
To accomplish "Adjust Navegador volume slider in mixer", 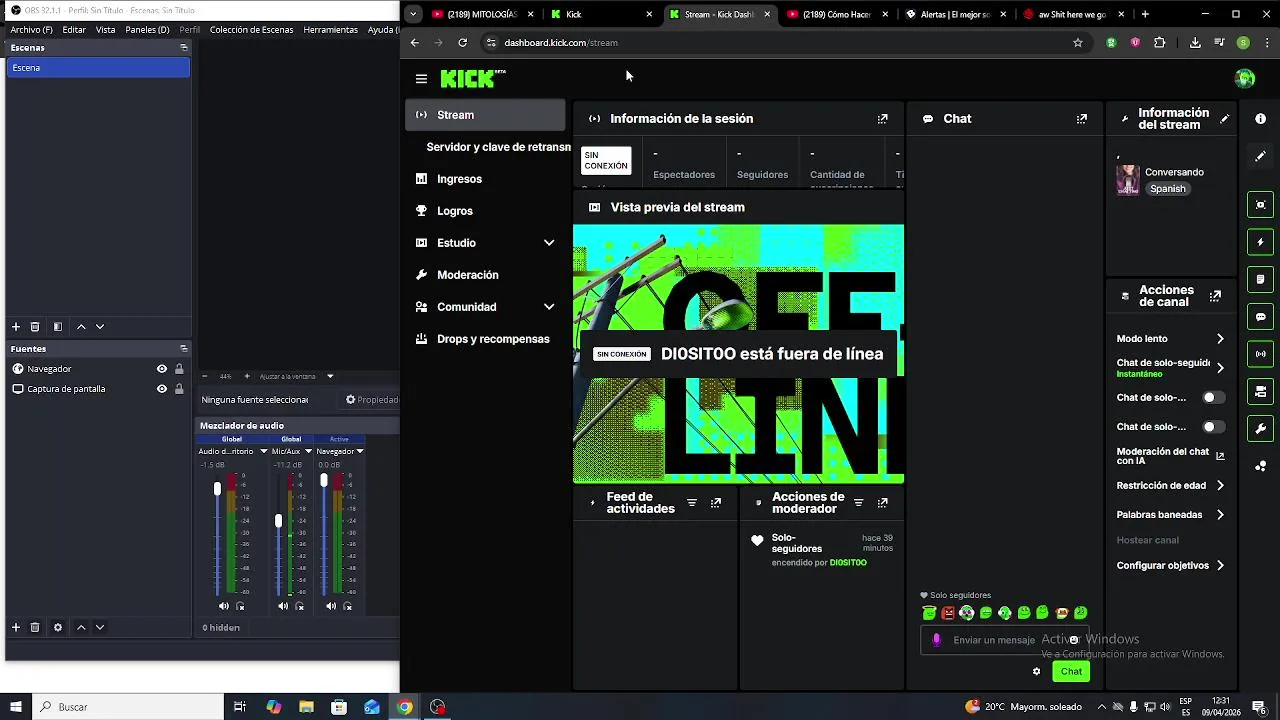I will point(324,480).
